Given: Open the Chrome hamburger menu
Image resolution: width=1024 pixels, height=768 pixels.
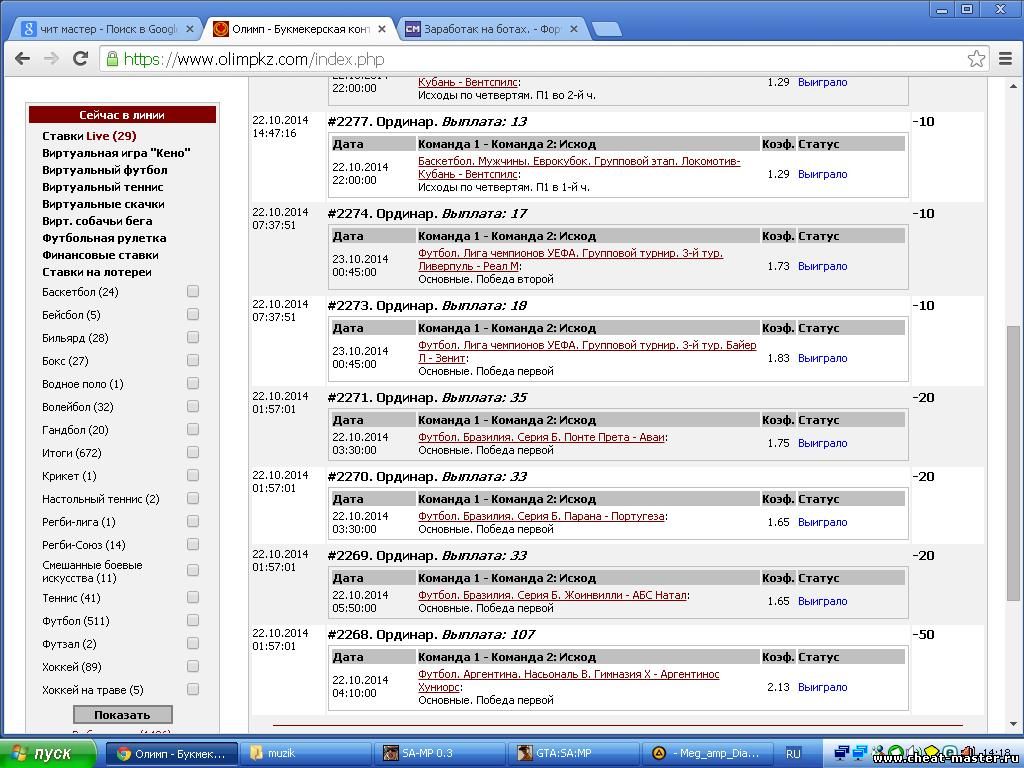Looking at the screenshot, I should (x=1005, y=59).
